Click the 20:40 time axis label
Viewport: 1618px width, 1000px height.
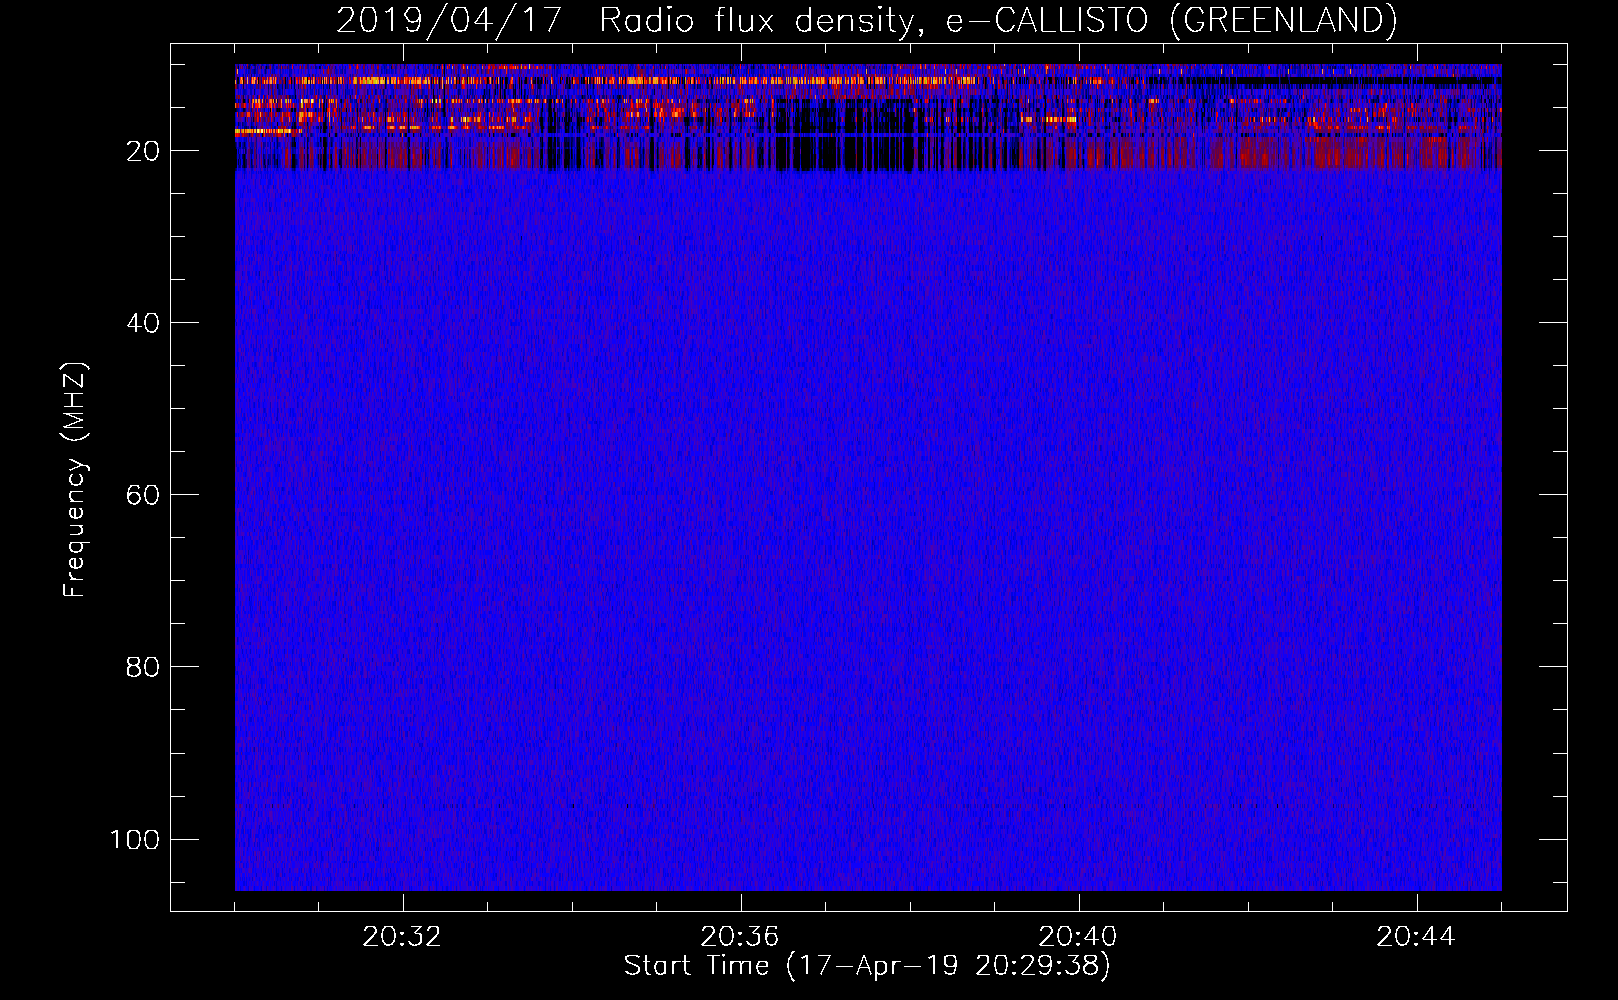(1078, 937)
